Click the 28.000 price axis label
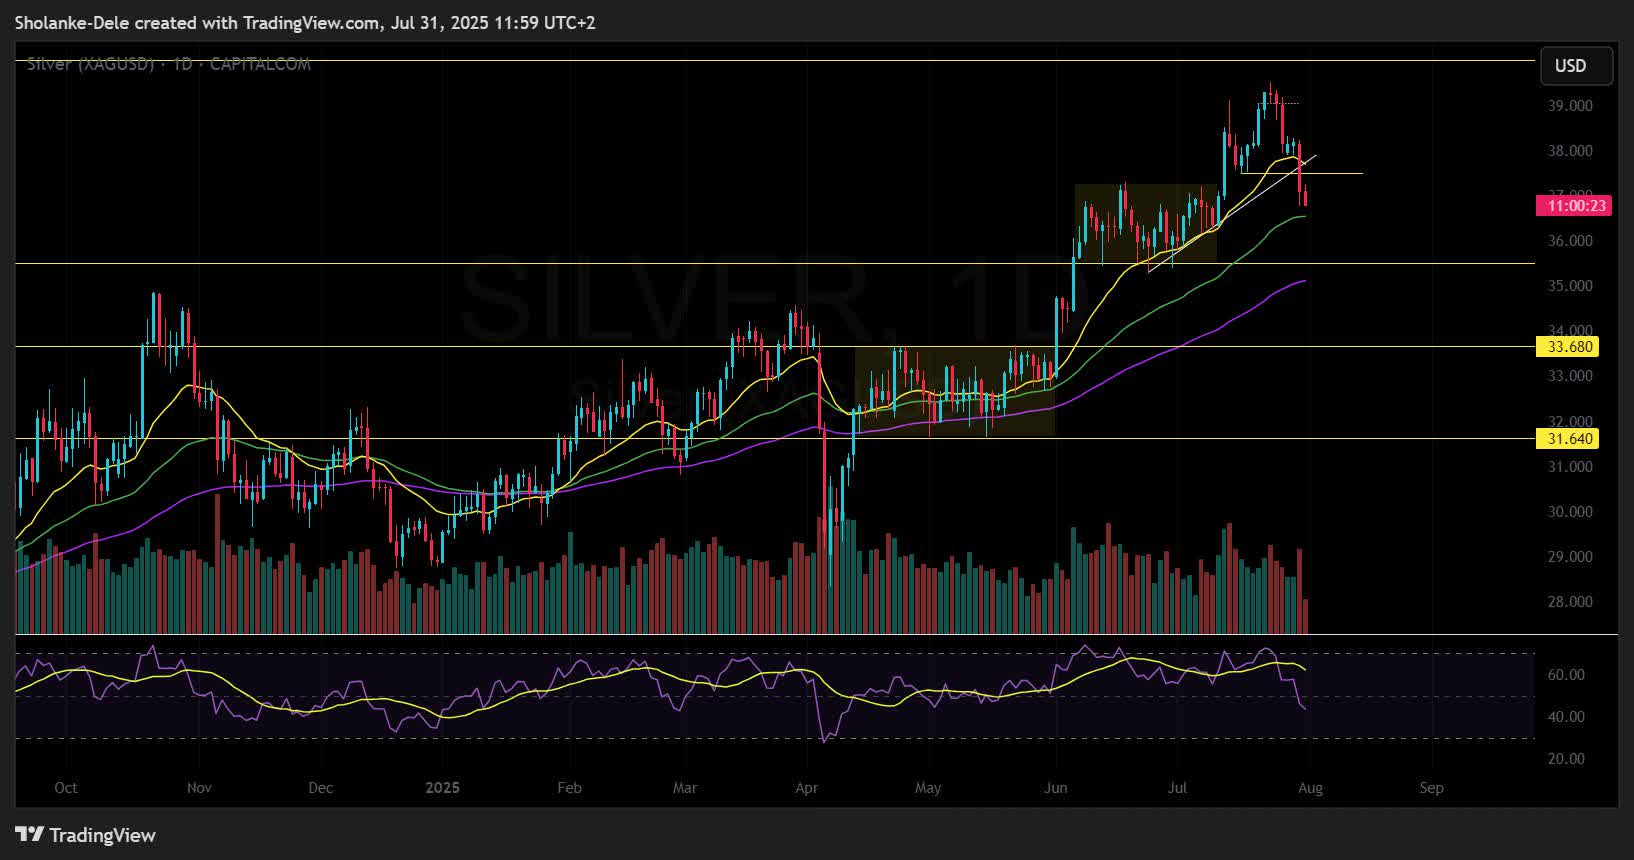The image size is (1634, 860). pyautogui.click(x=1570, y=602)
